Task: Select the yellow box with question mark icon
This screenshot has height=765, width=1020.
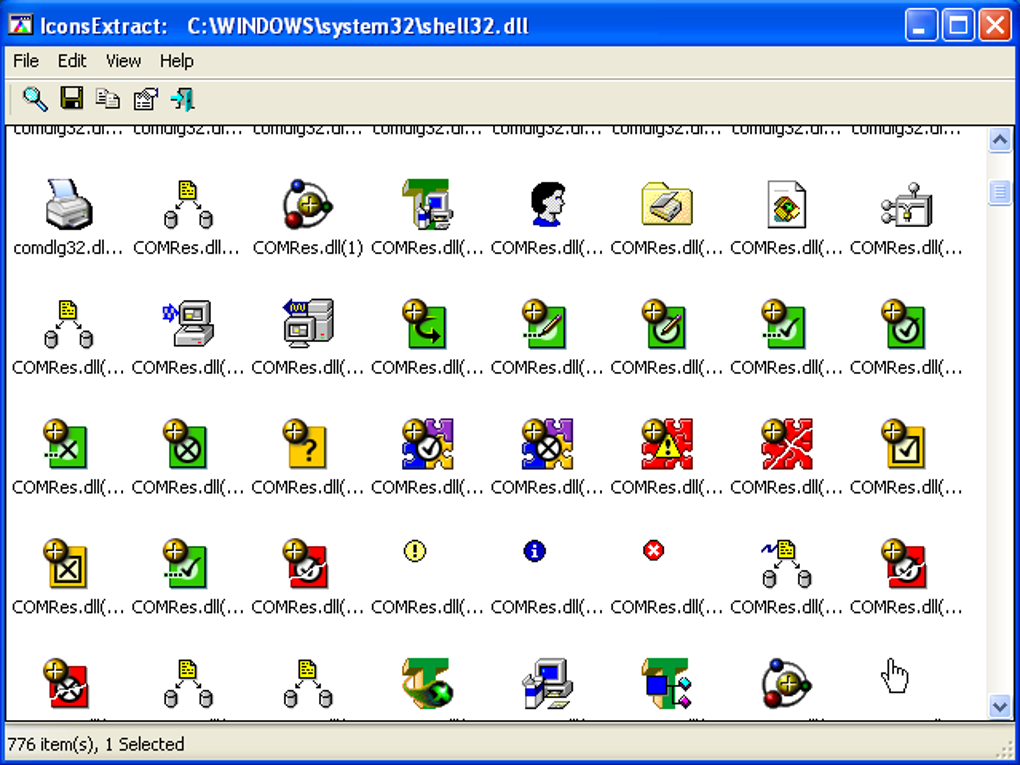Action: pos(304,444)
